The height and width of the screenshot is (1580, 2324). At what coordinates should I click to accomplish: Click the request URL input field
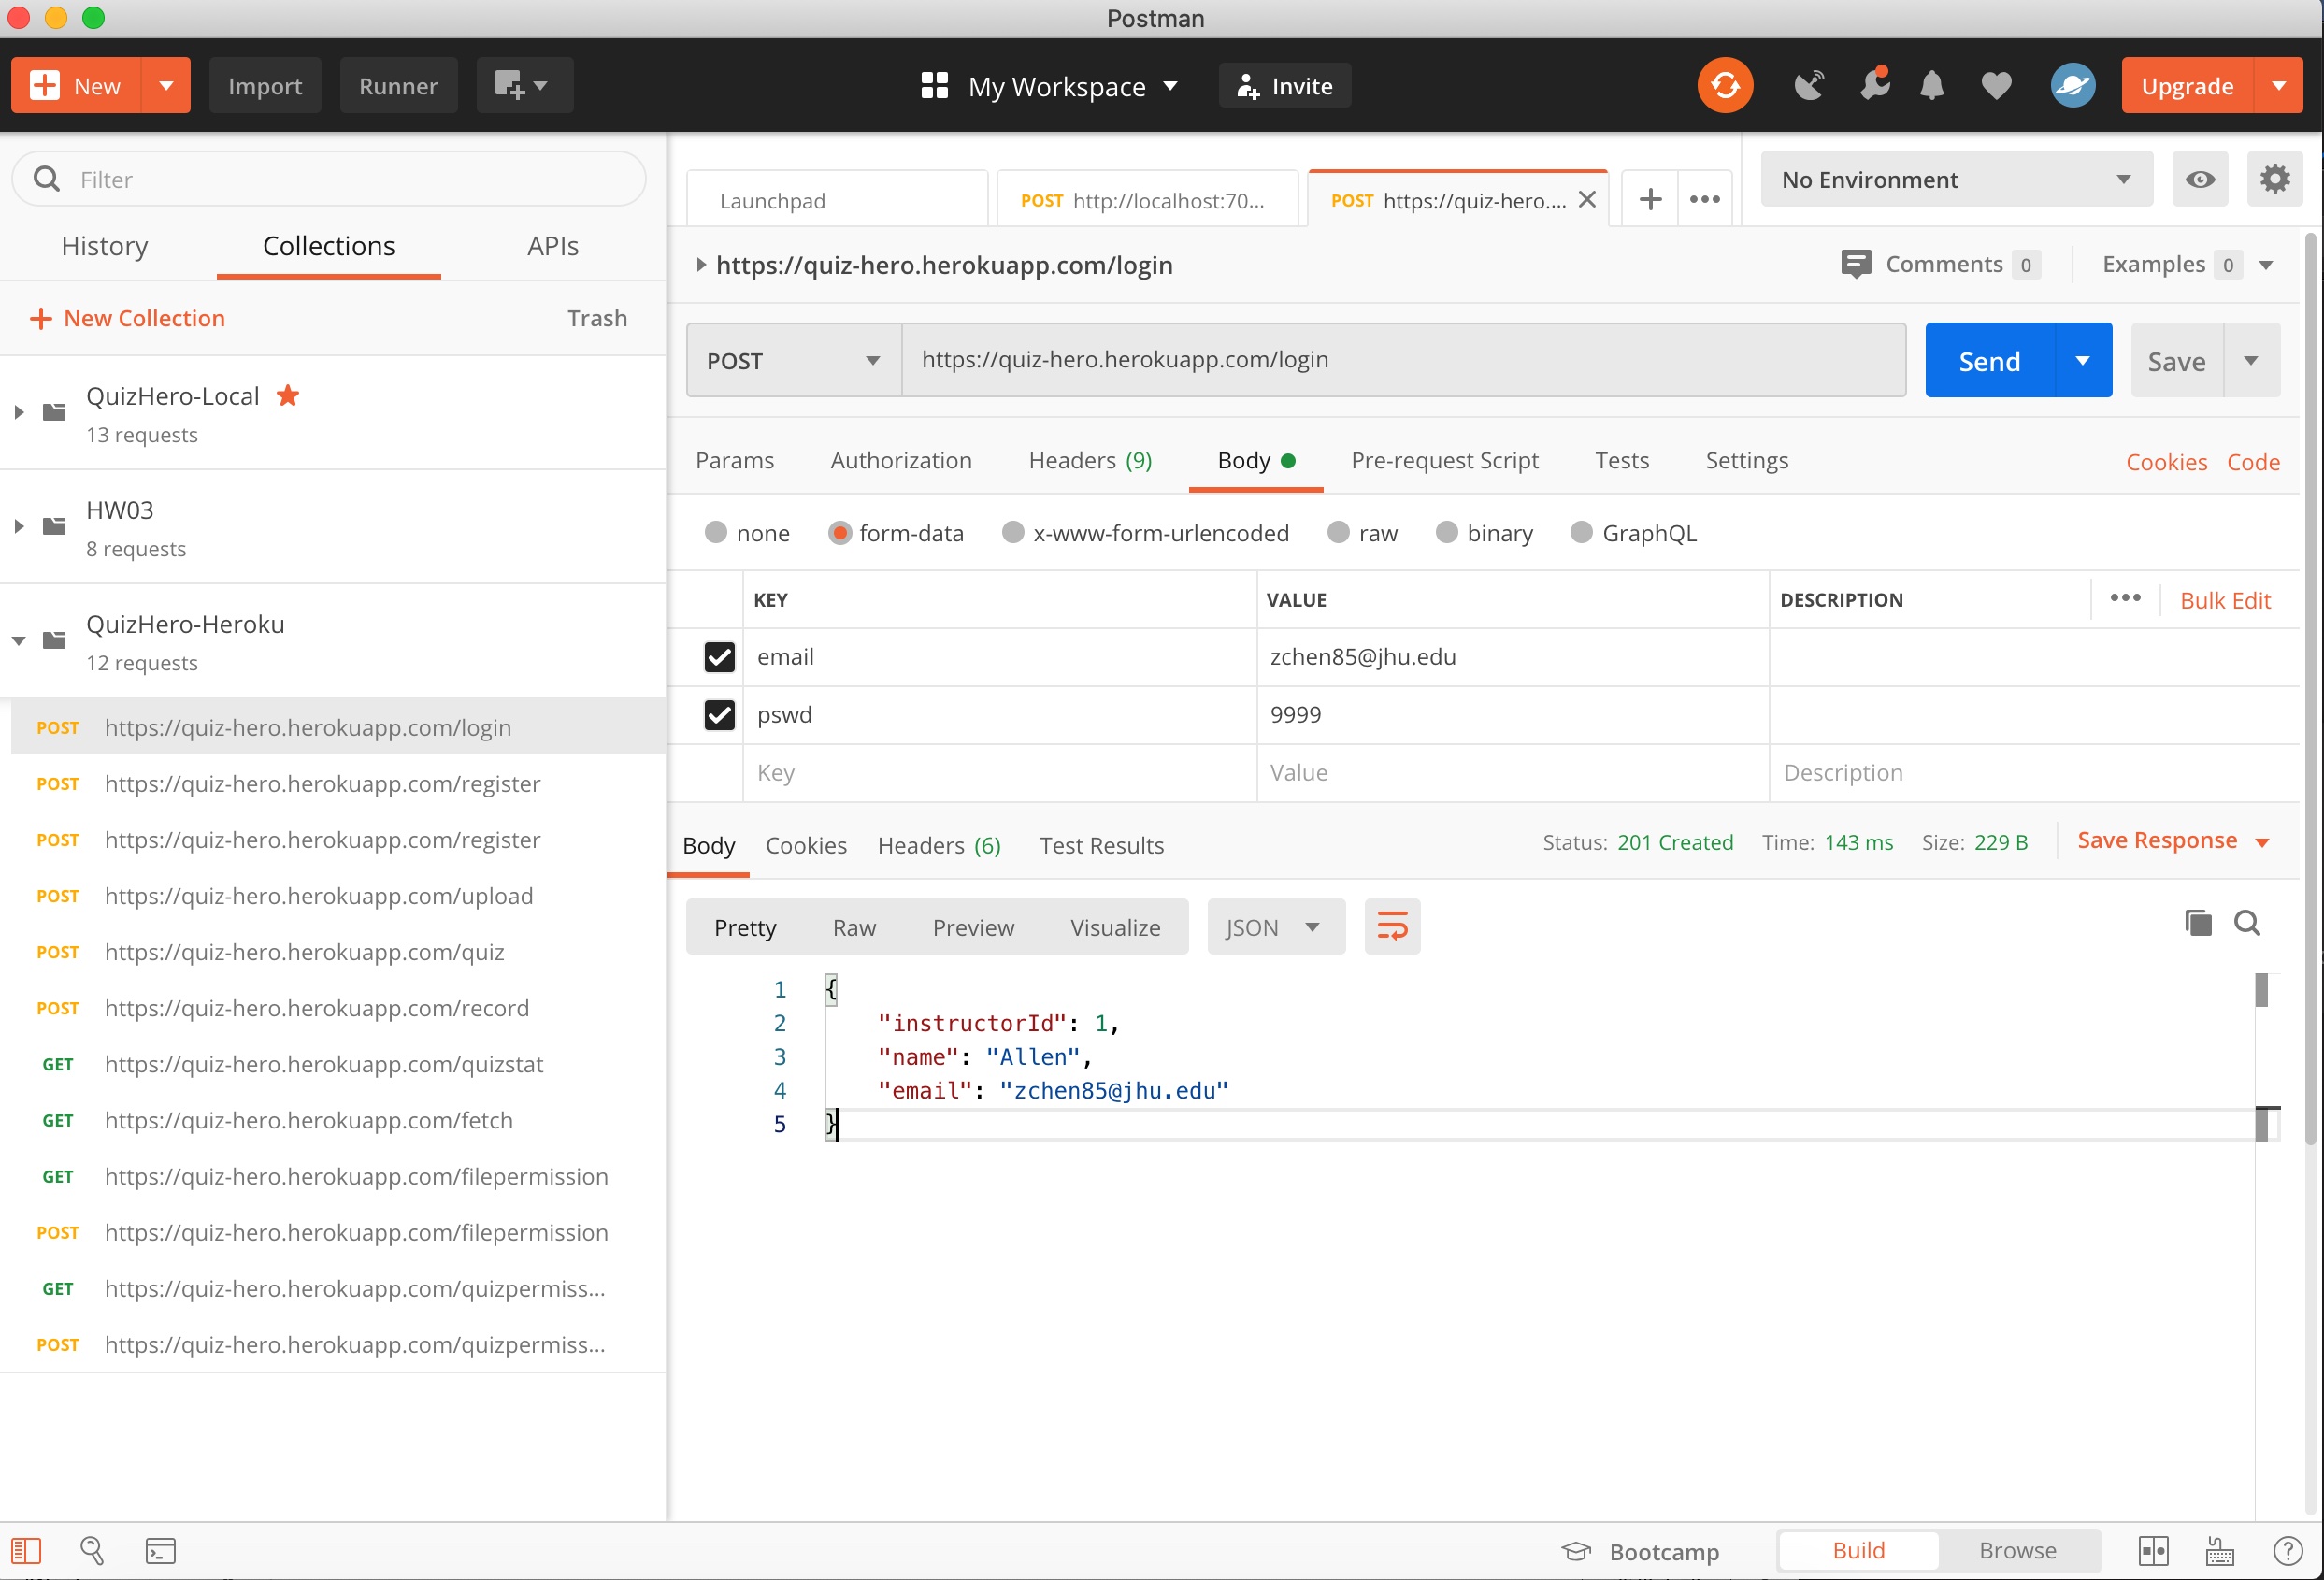[1400, 360]
